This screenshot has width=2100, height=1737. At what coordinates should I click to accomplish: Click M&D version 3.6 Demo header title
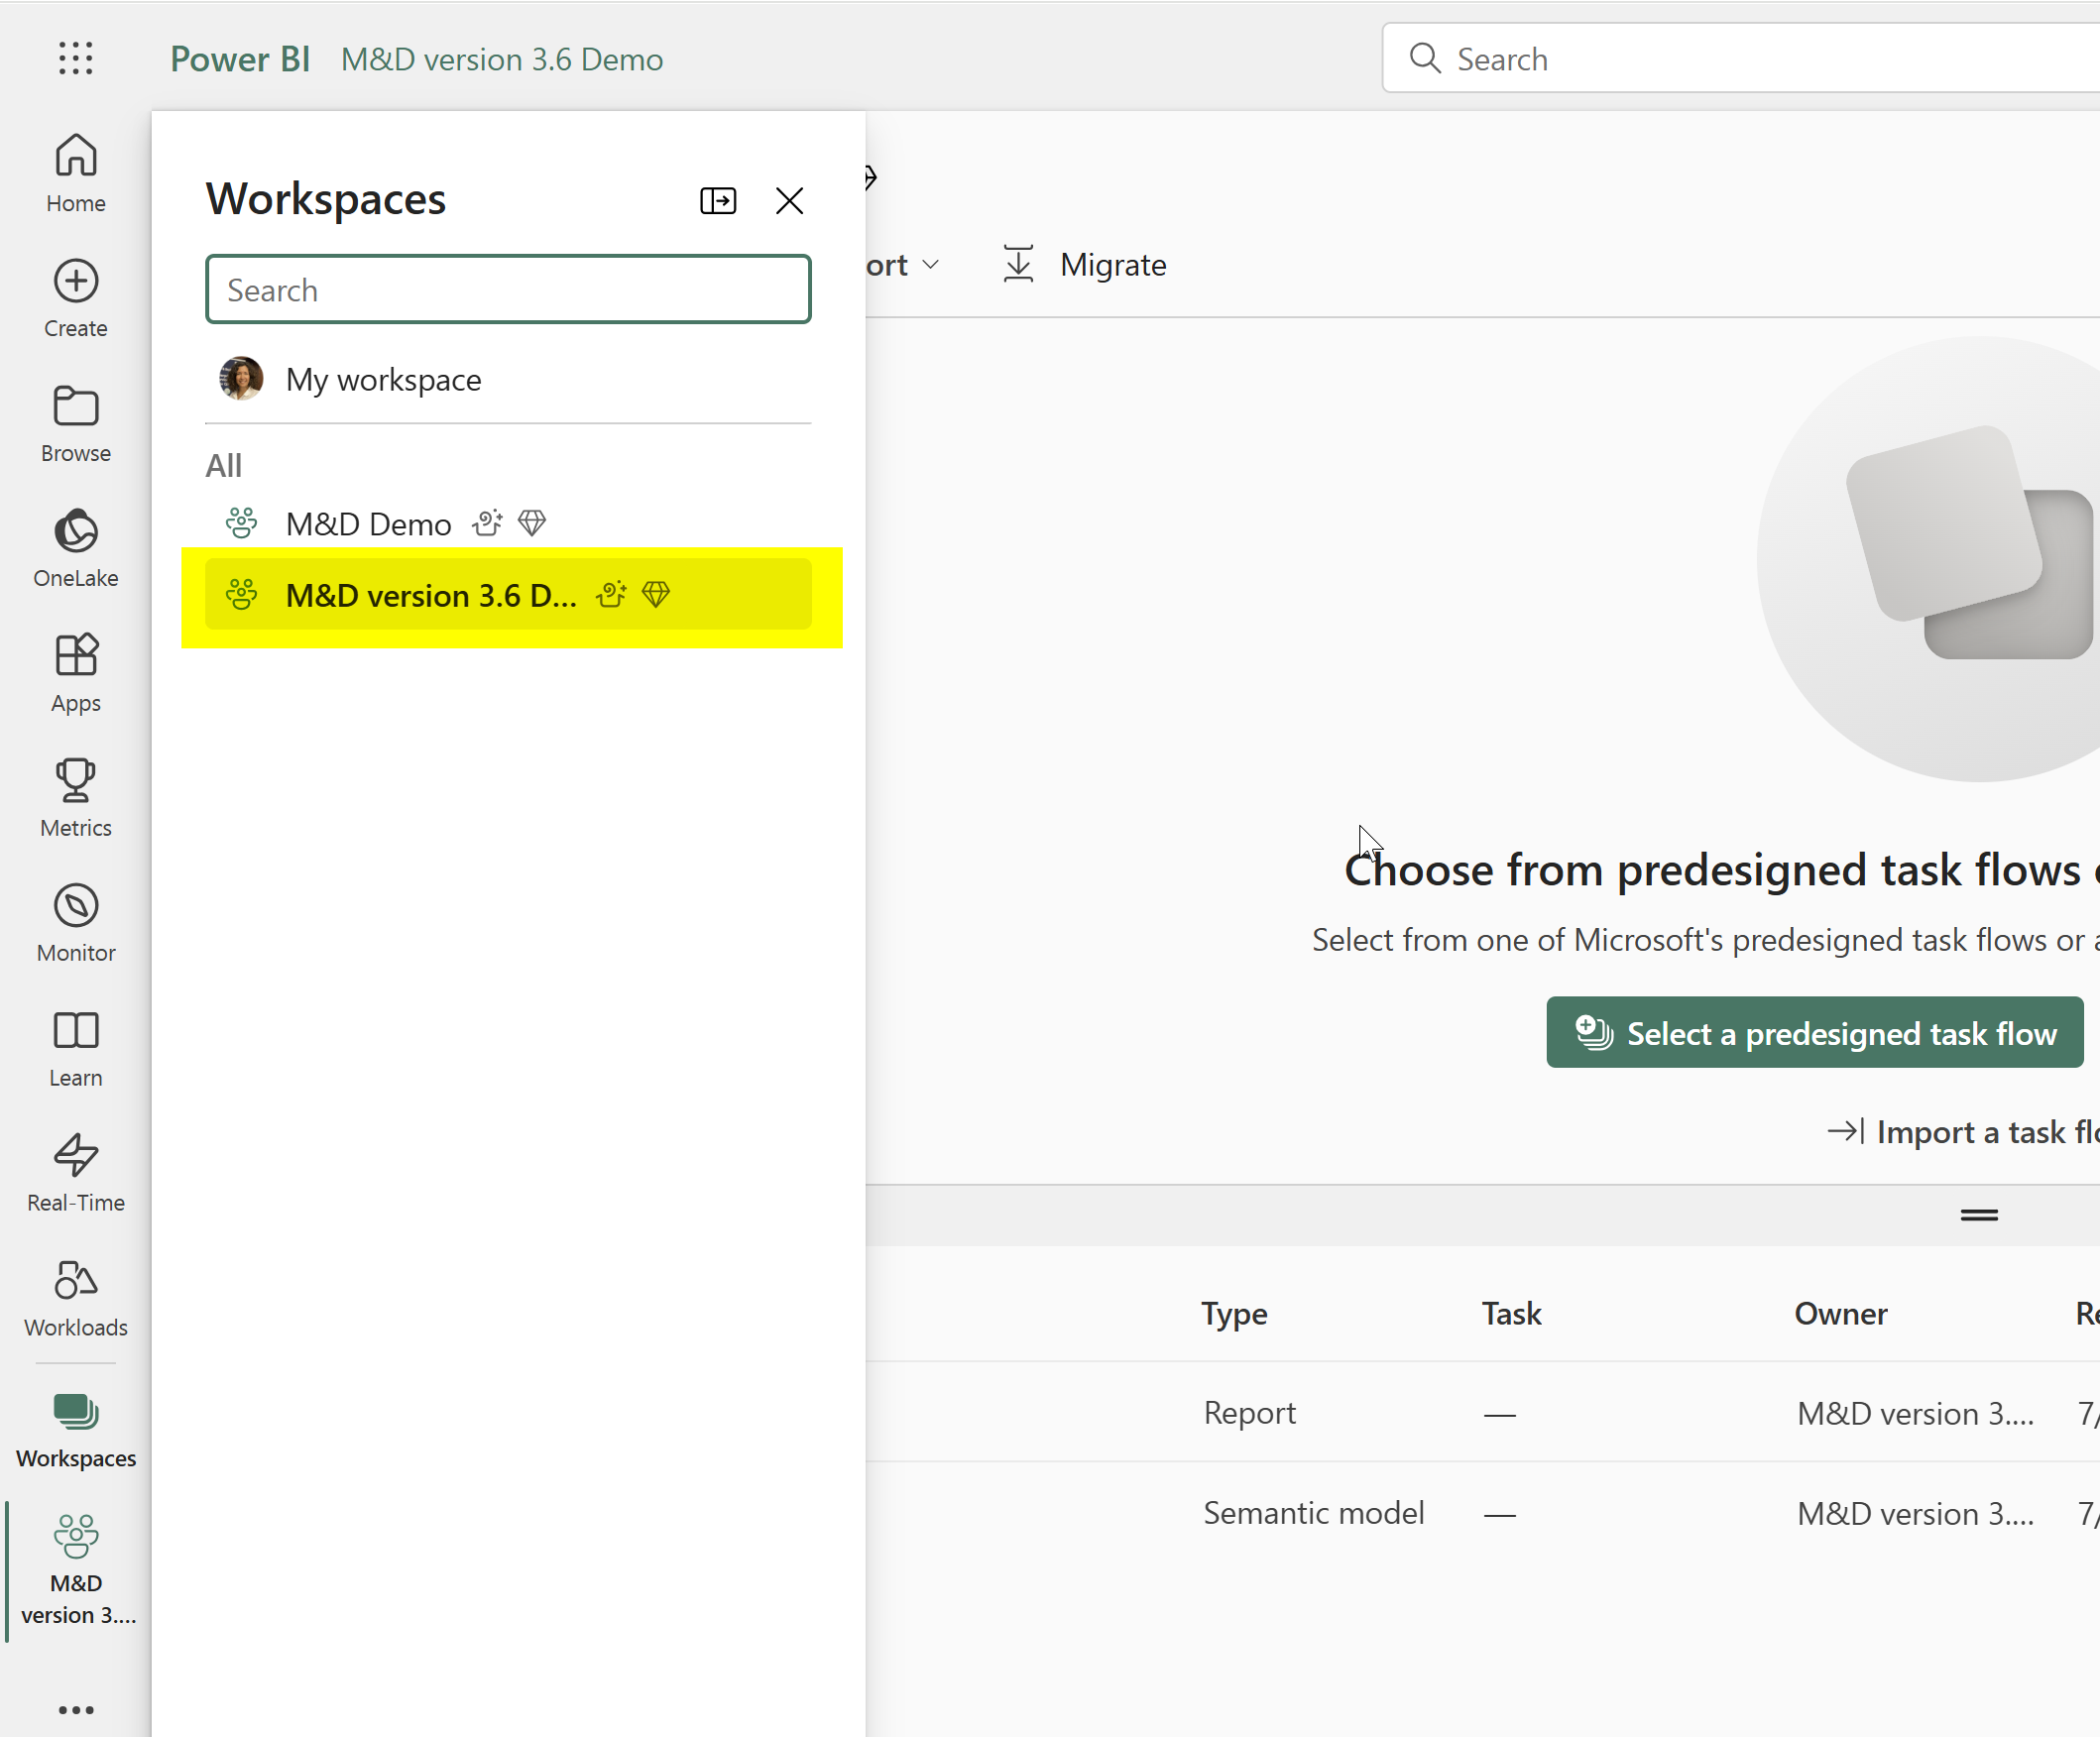tap(502, 59)
